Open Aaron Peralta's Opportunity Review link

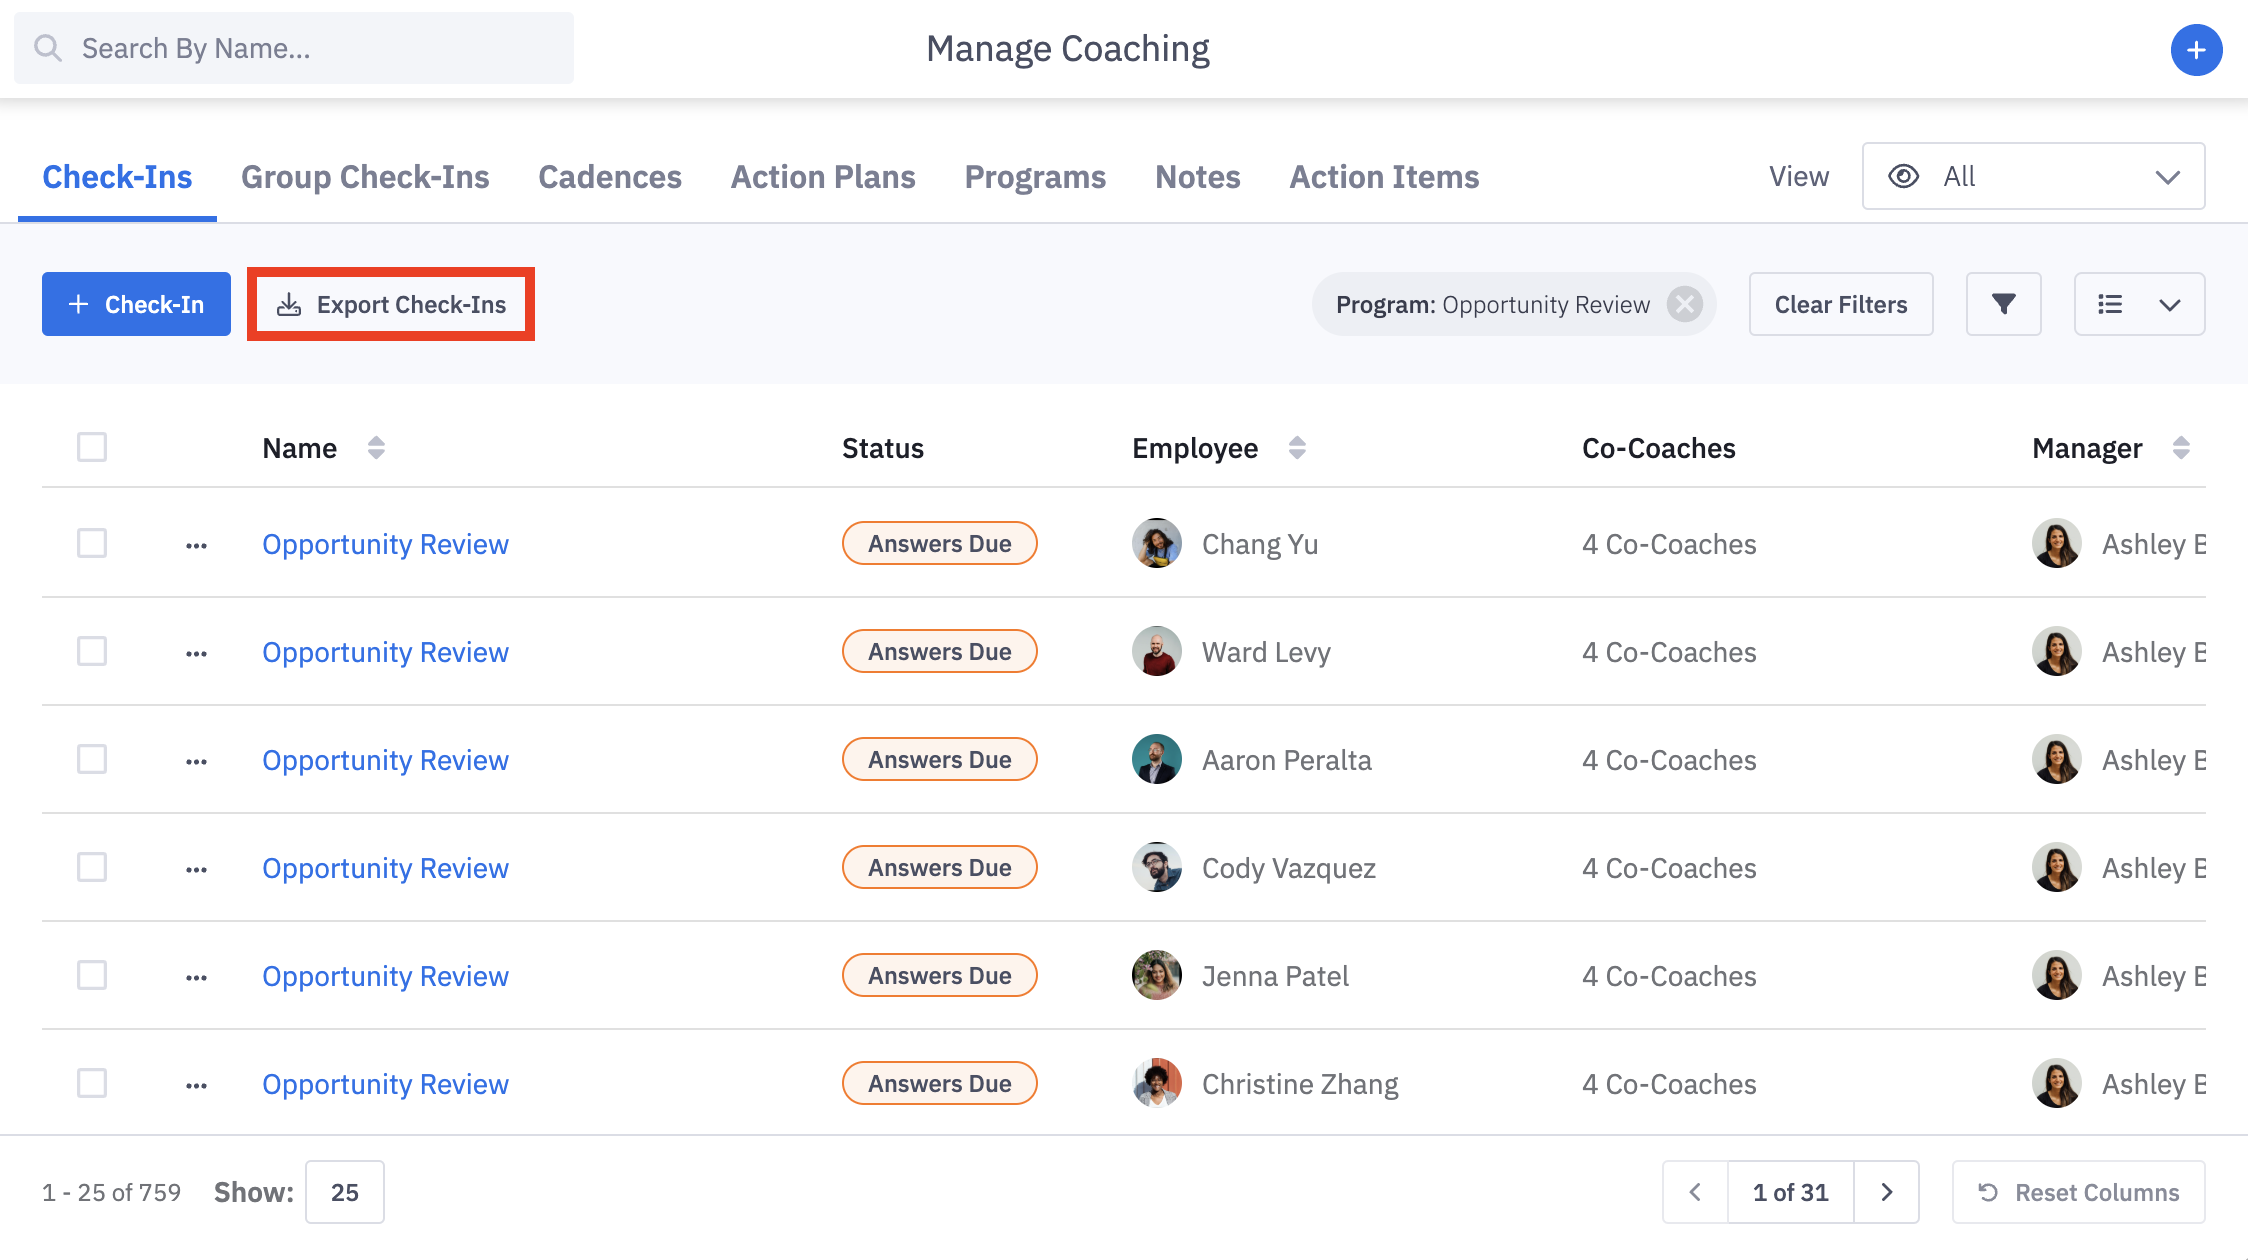[385, 760]
